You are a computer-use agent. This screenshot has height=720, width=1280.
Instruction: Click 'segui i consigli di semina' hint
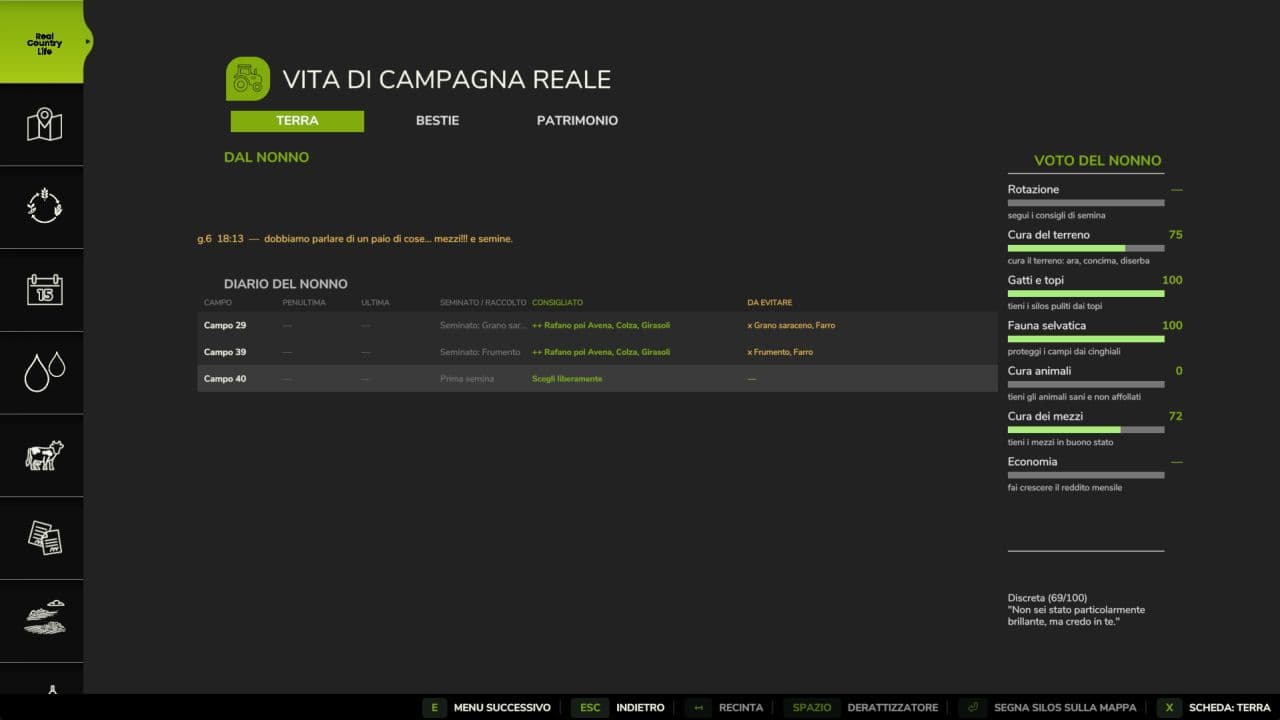pyautogui.click(x=1056, y=215)
